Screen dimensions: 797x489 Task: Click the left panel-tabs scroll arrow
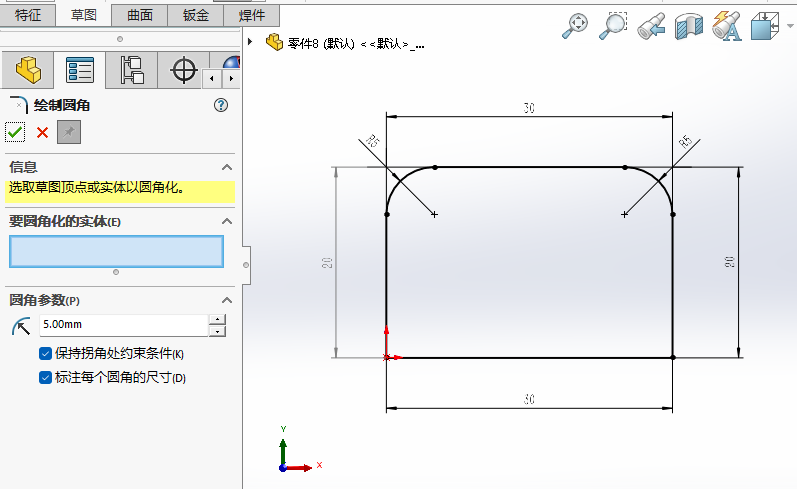212,79
